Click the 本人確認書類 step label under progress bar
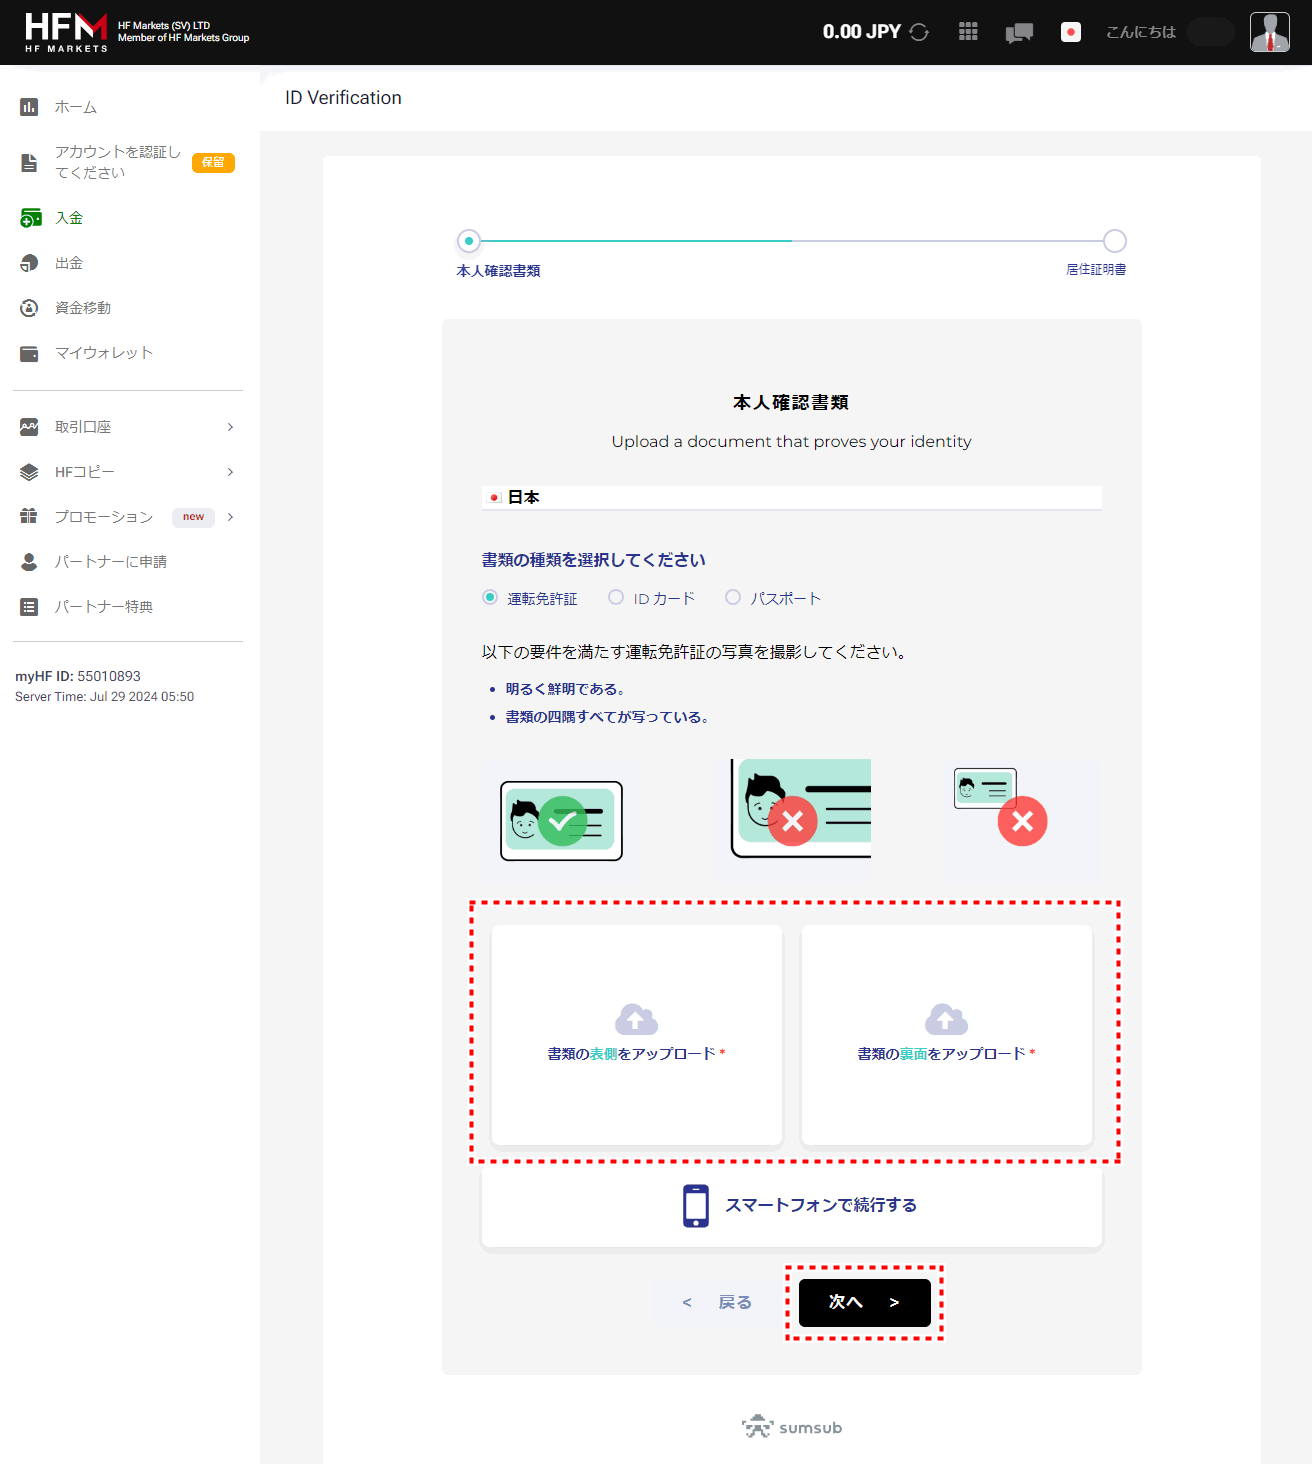Screen dimensions: 1312x1464 [x=498, y=271]
